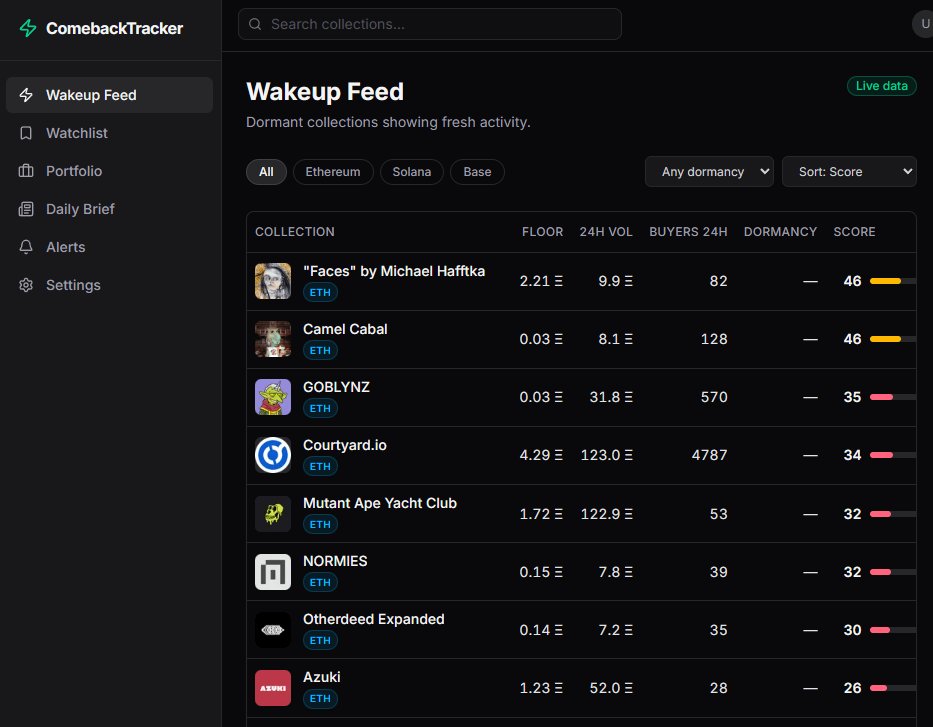Select the All chain filter
Image resolution: width=933 pixels, height=727 pixels.
[266, 172]
